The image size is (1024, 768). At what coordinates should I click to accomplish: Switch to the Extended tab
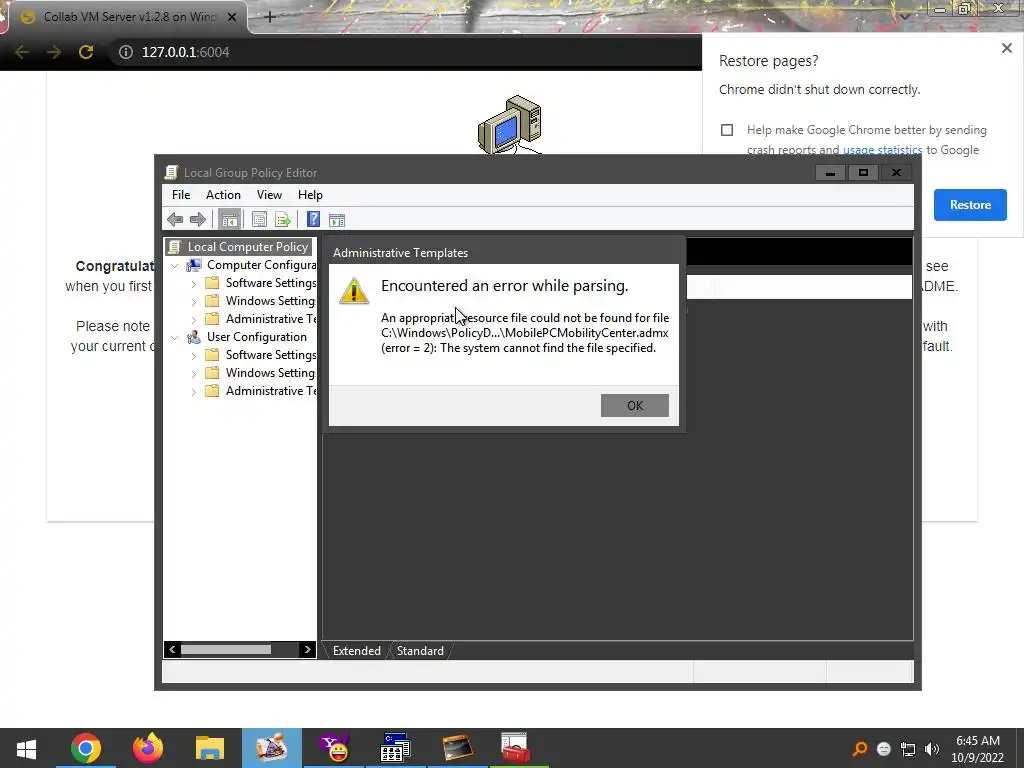pos(357,650)
